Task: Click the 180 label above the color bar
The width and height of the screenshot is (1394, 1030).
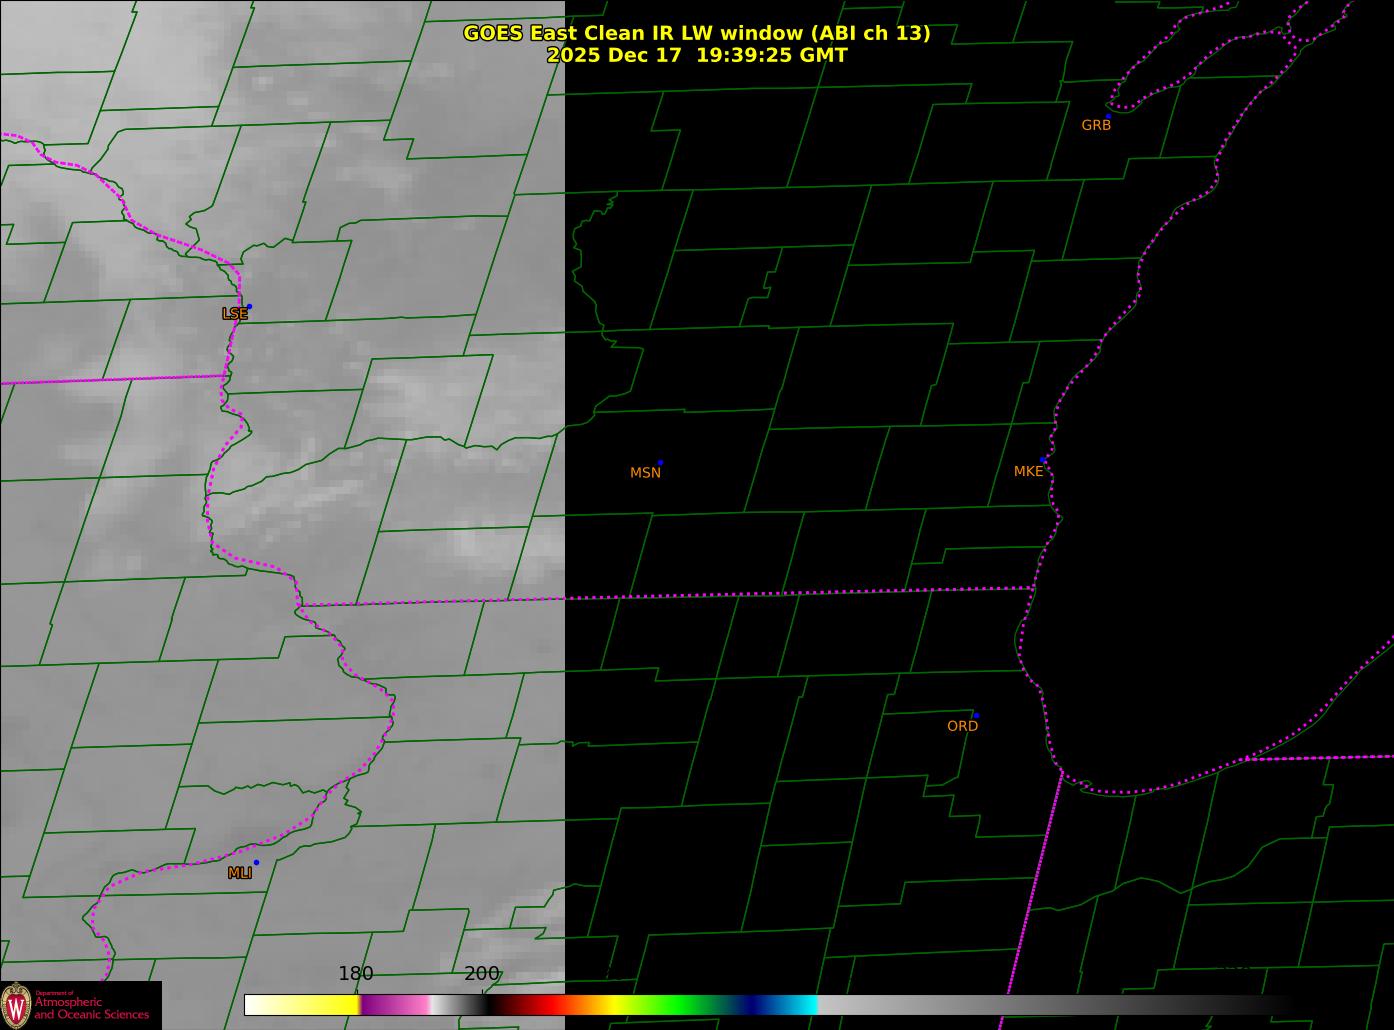Action: point(355,974)
